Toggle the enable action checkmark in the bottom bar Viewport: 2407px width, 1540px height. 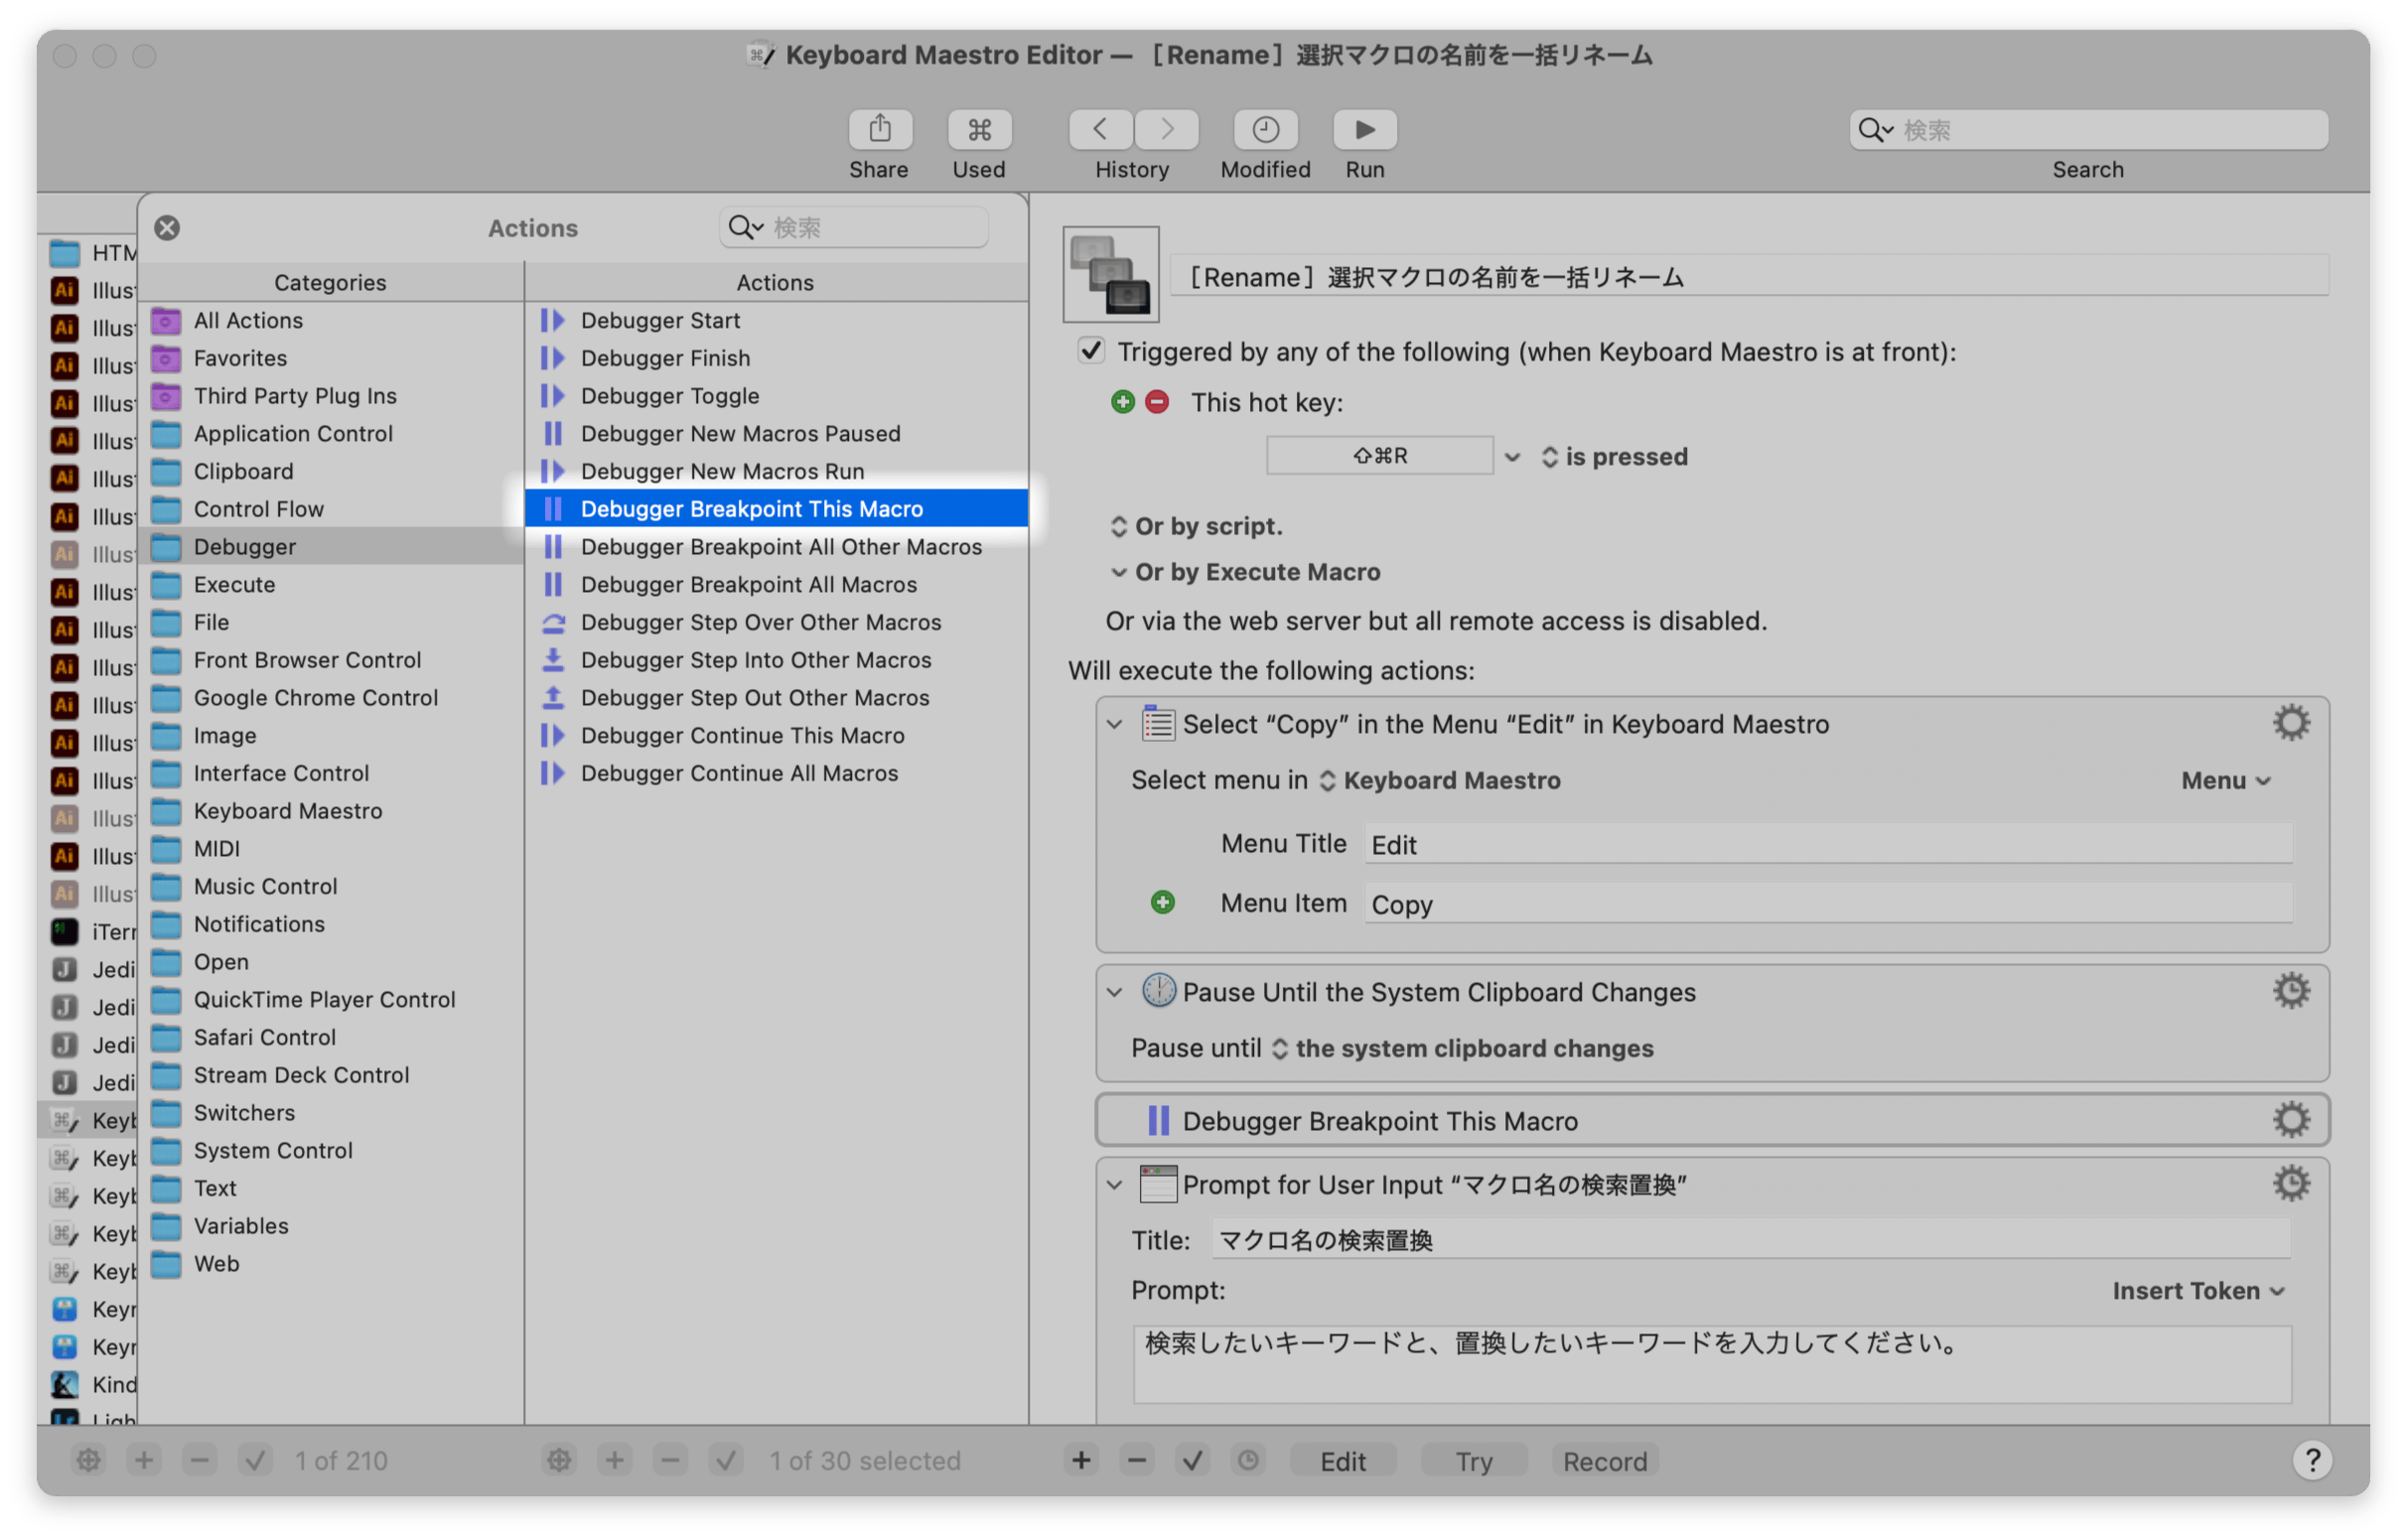click(x=1192, y=1460)
